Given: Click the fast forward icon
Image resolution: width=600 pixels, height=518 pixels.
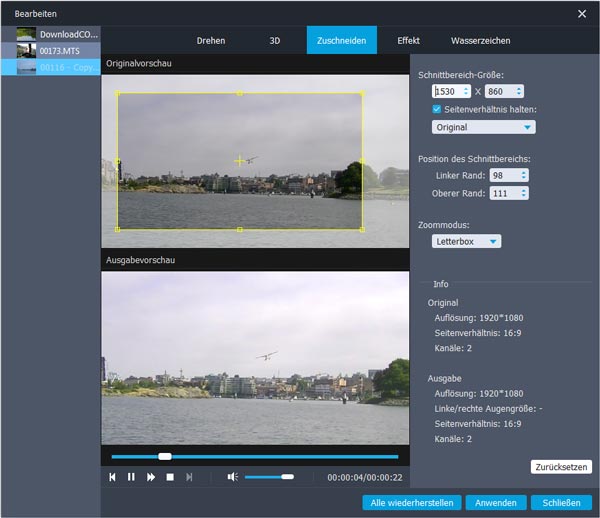Looking at the screenshot, I should [151, 477].
